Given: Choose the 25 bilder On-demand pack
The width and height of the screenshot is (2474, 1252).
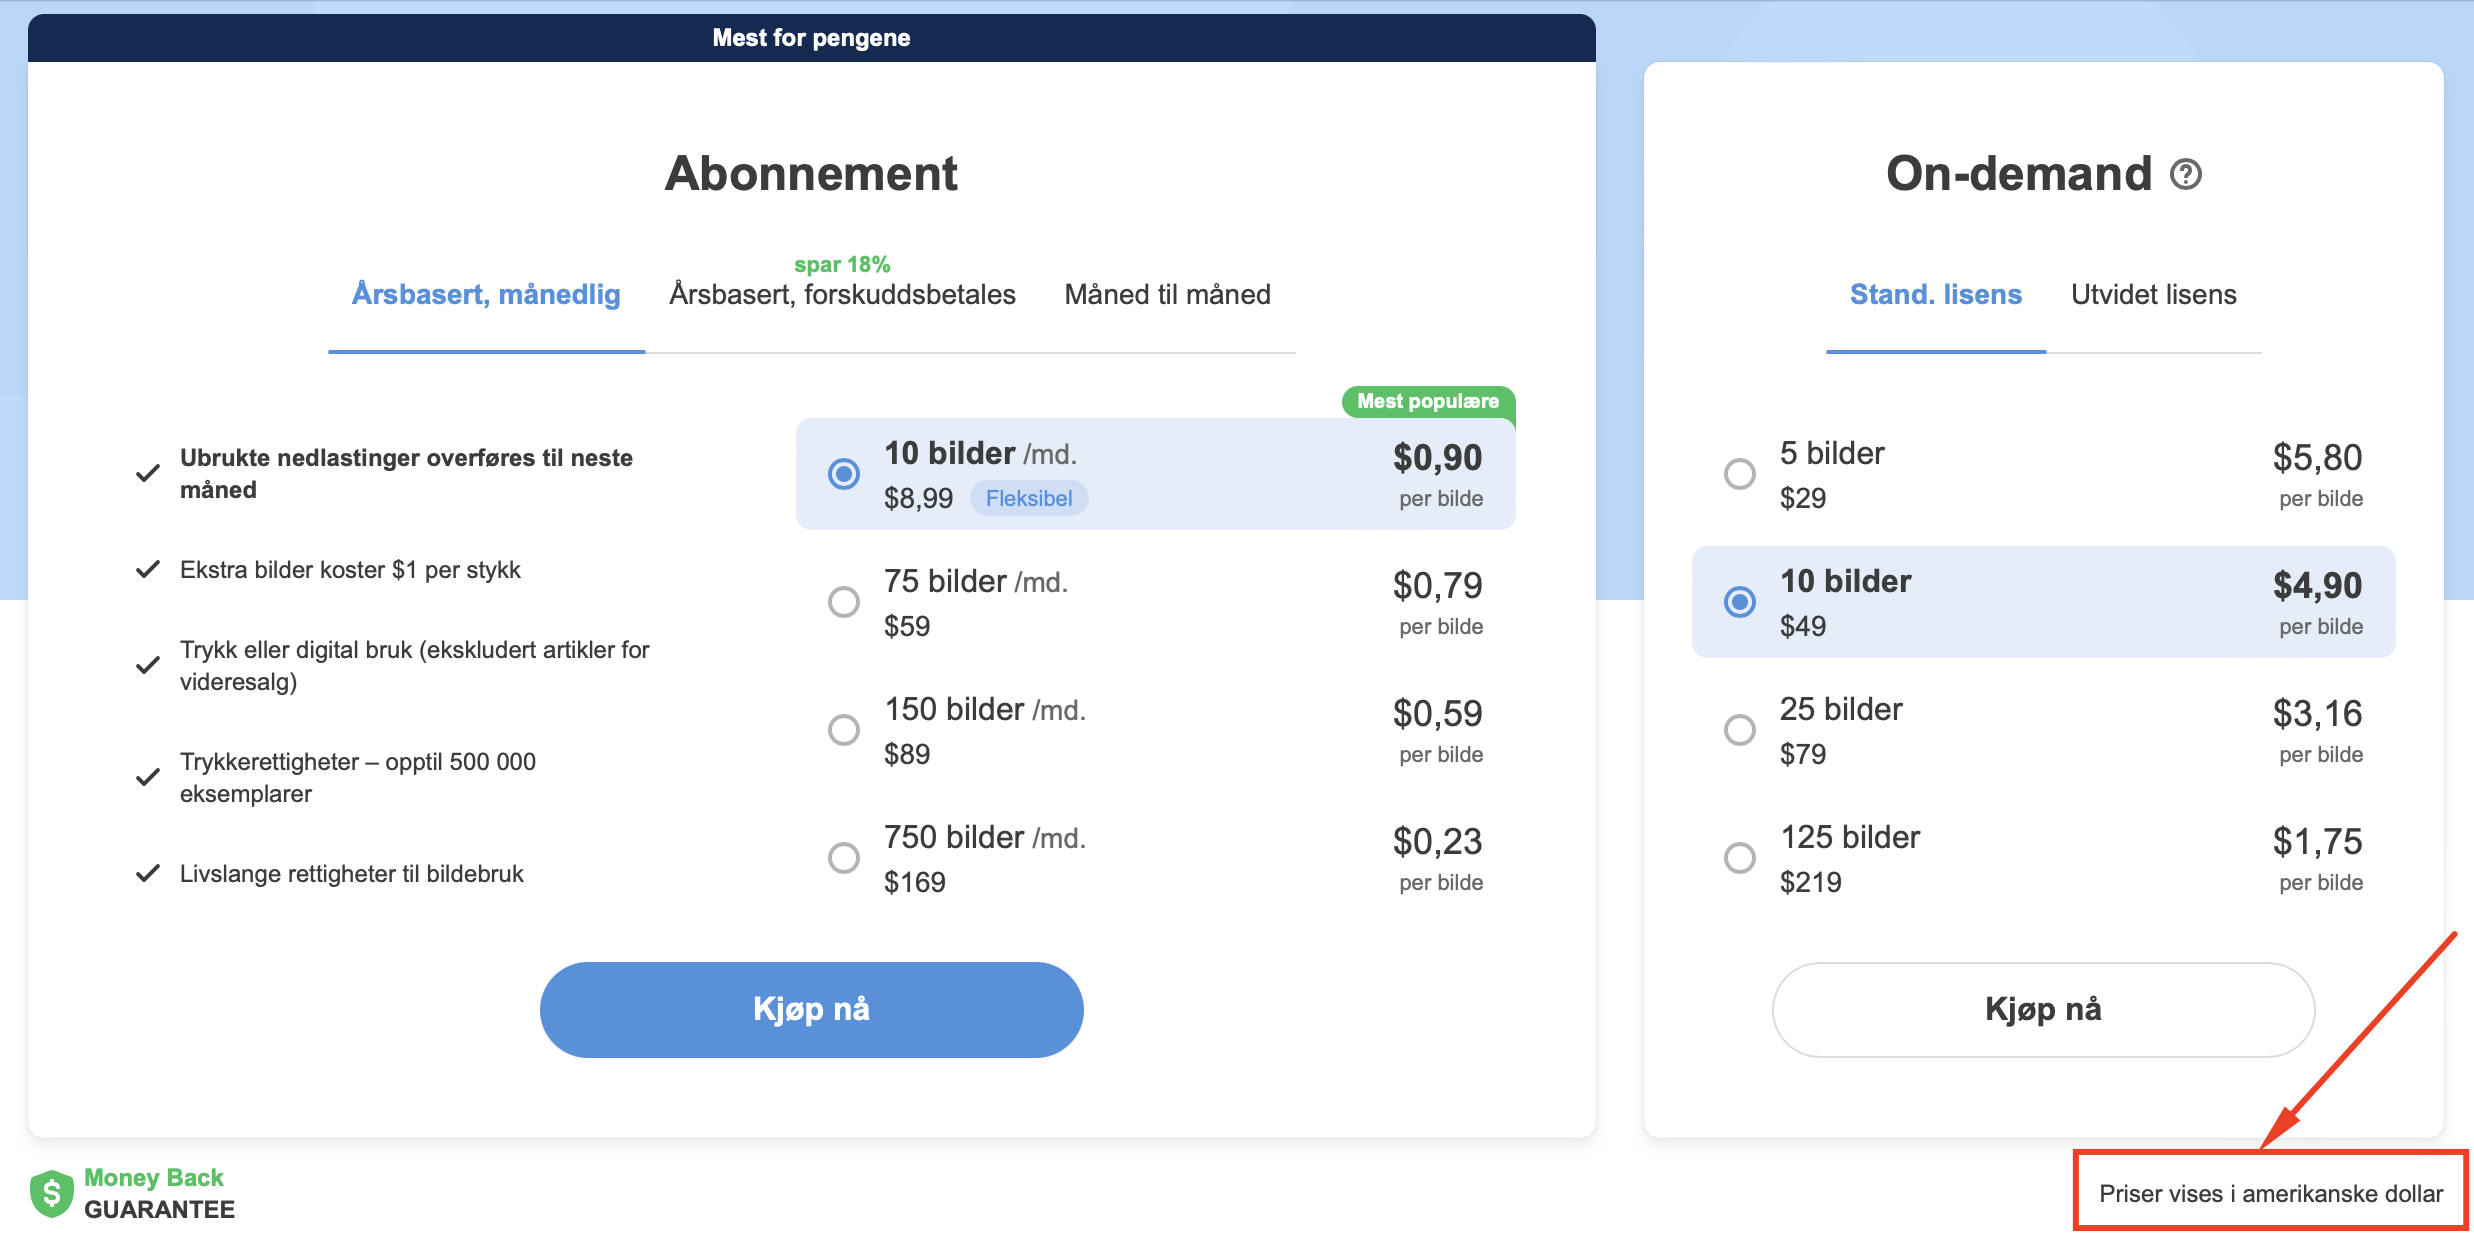Looking at the screenshot, I should [1740, 729].
